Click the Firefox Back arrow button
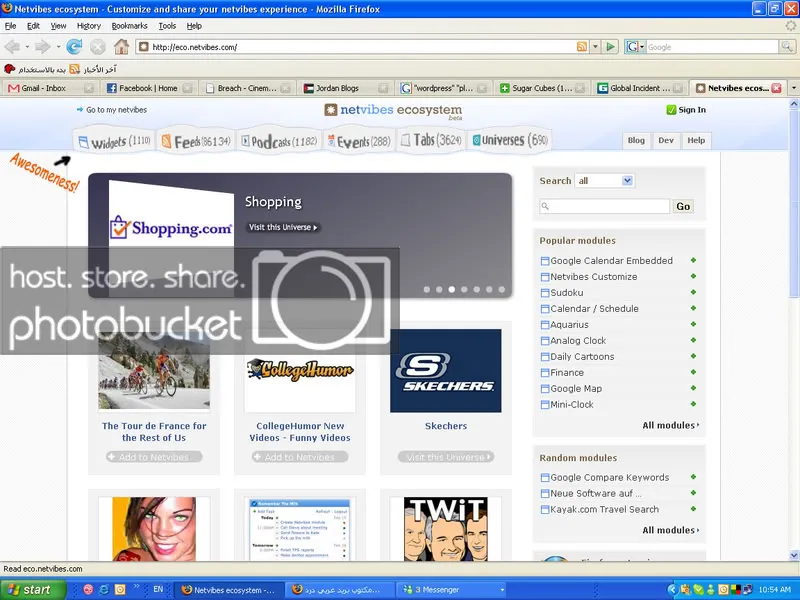 (13, 47)
